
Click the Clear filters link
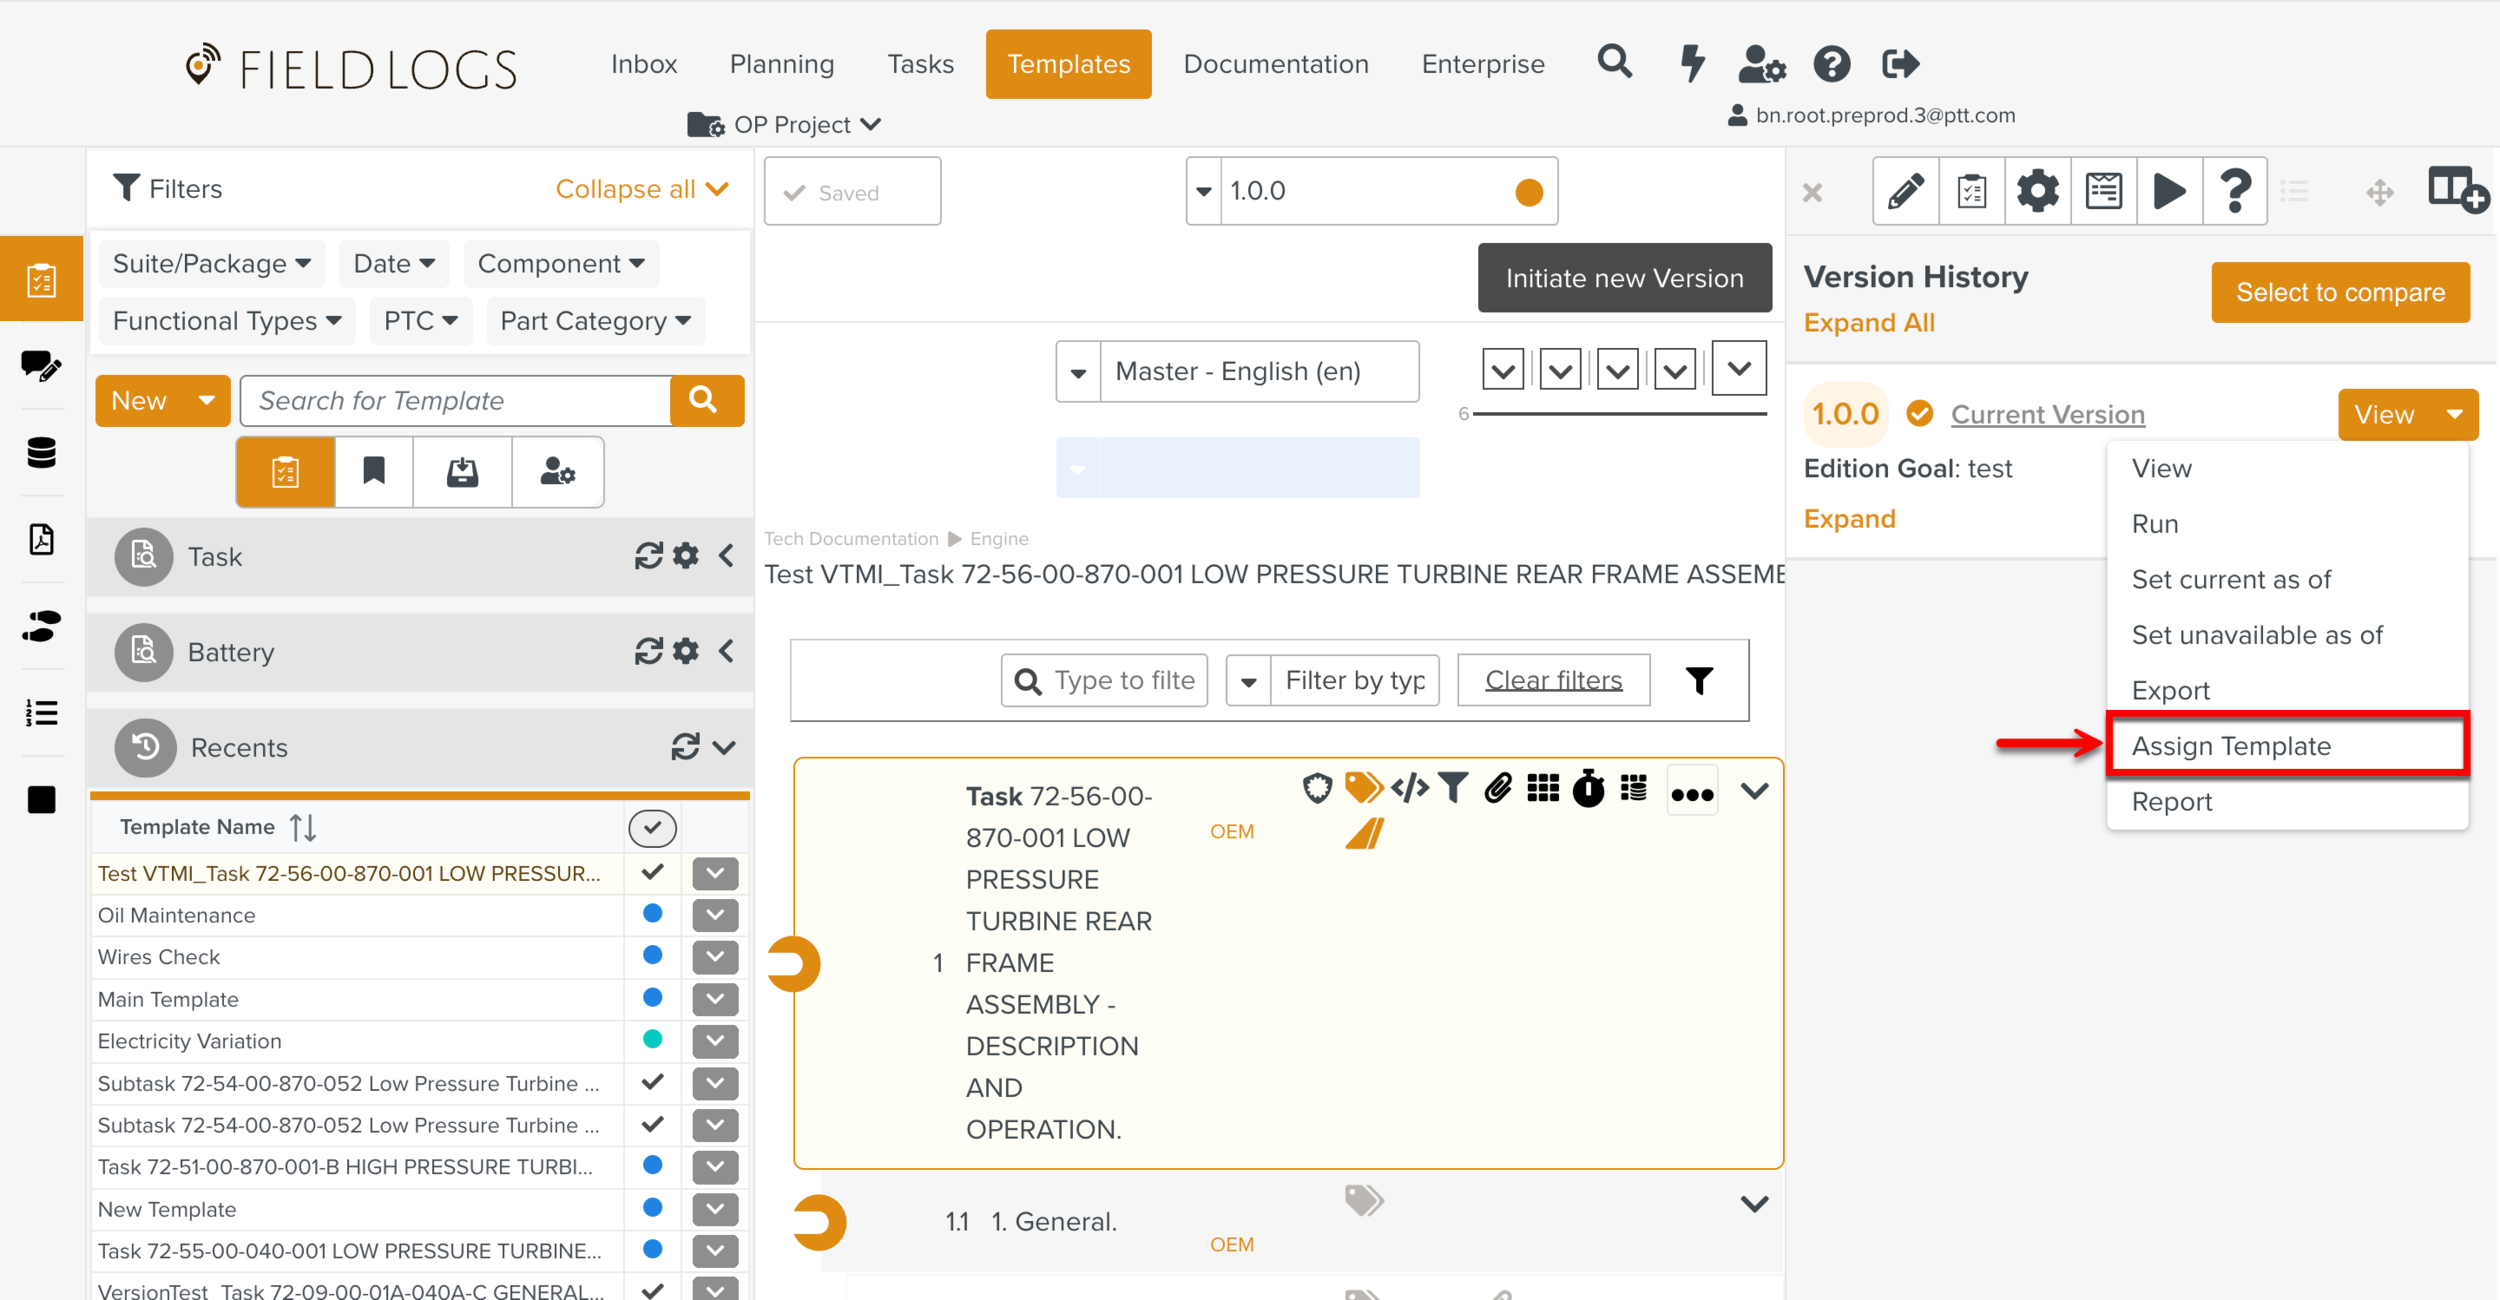(1553, 681)
